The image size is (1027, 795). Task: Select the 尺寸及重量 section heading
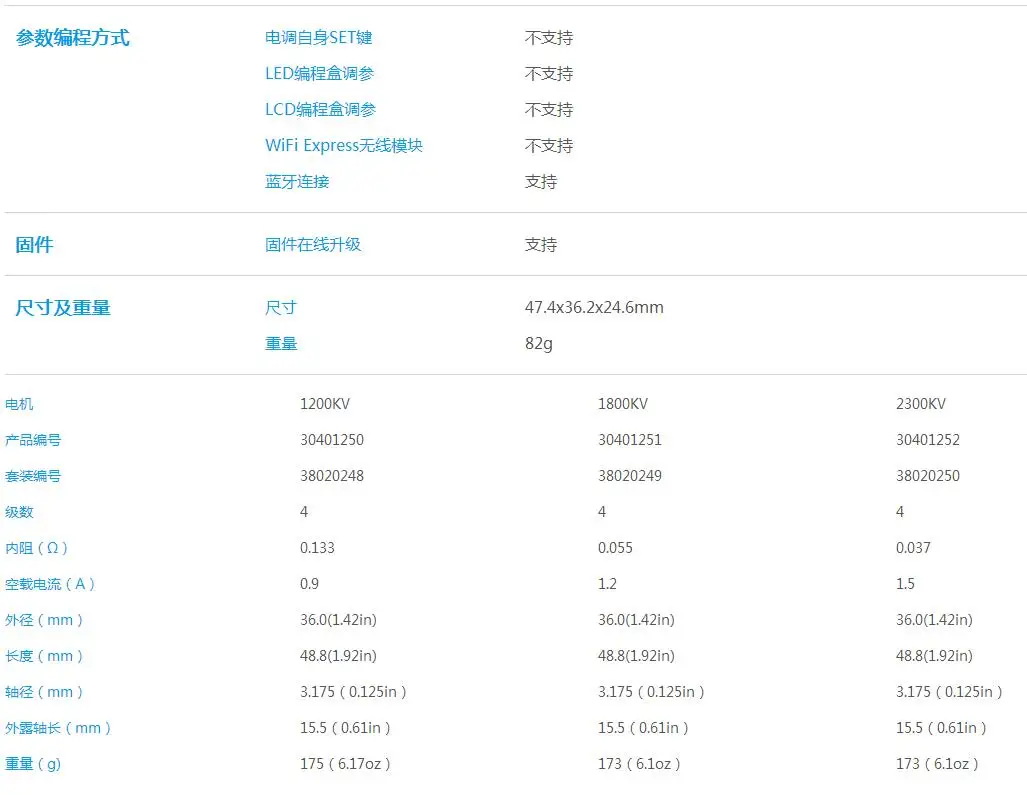(63, 308)
